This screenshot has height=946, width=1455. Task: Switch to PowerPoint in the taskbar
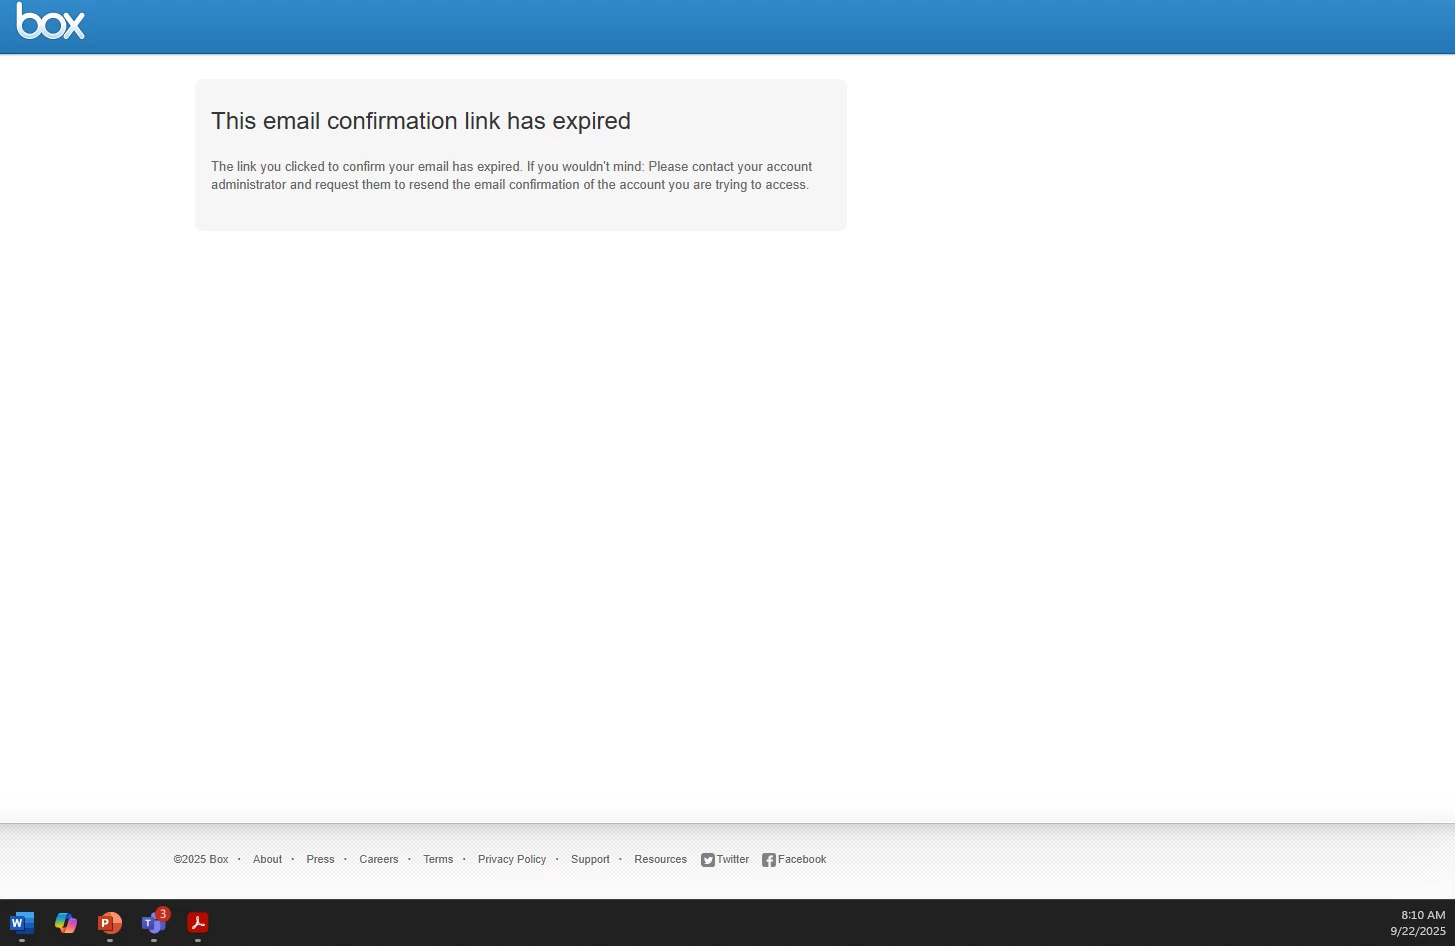pyautogui.click(x=110, y=923)
